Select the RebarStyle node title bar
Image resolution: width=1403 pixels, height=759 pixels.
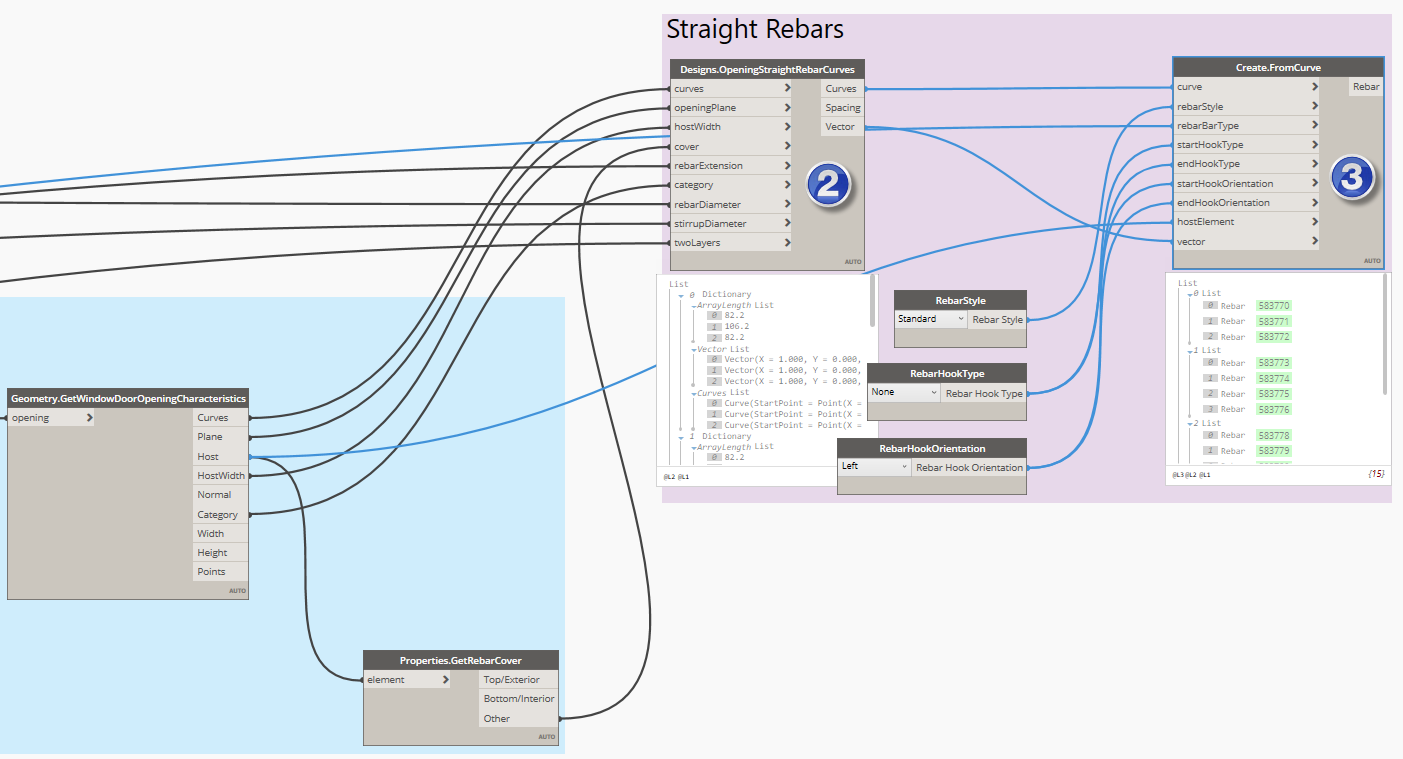coord(960,300)
